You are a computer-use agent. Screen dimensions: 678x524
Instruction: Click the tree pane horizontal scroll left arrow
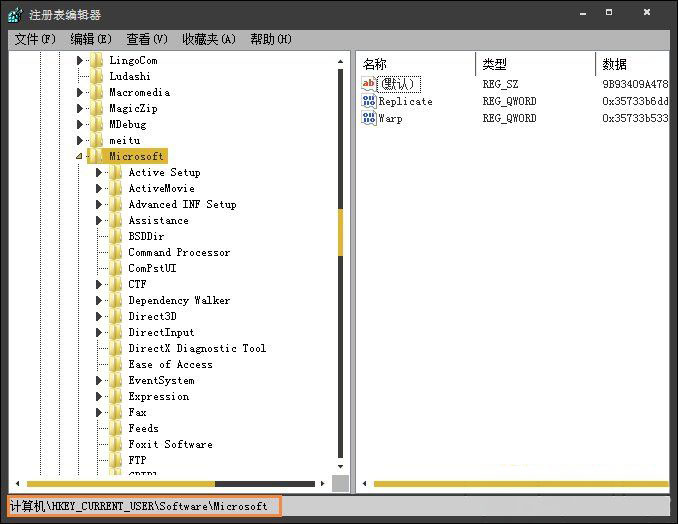(x=18, y=484)
